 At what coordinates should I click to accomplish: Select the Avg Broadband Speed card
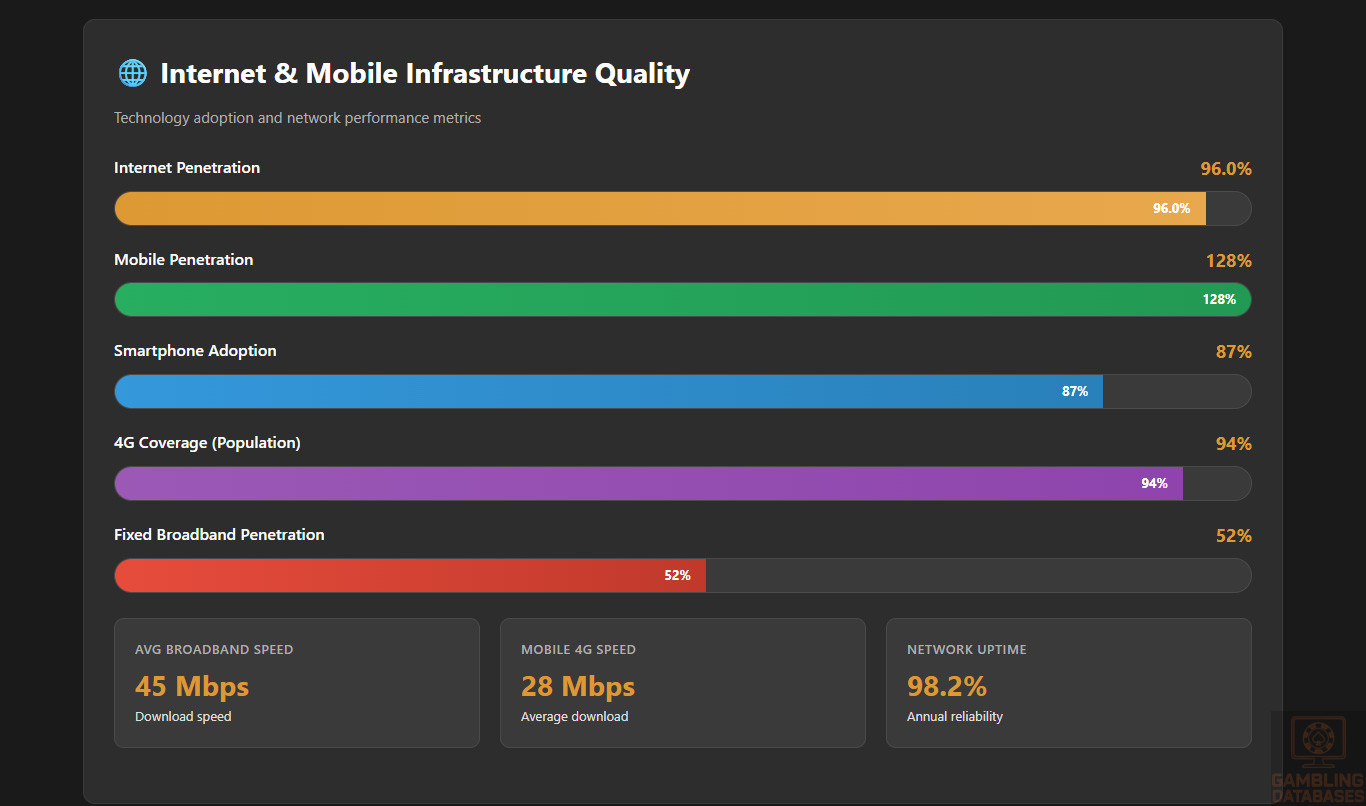[x=296, y=683]
